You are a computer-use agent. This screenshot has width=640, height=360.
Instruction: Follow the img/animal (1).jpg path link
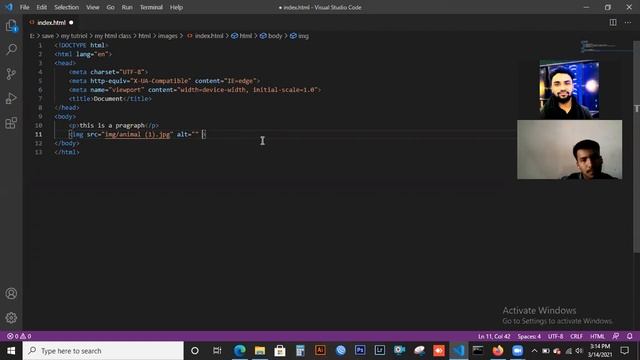137,134
